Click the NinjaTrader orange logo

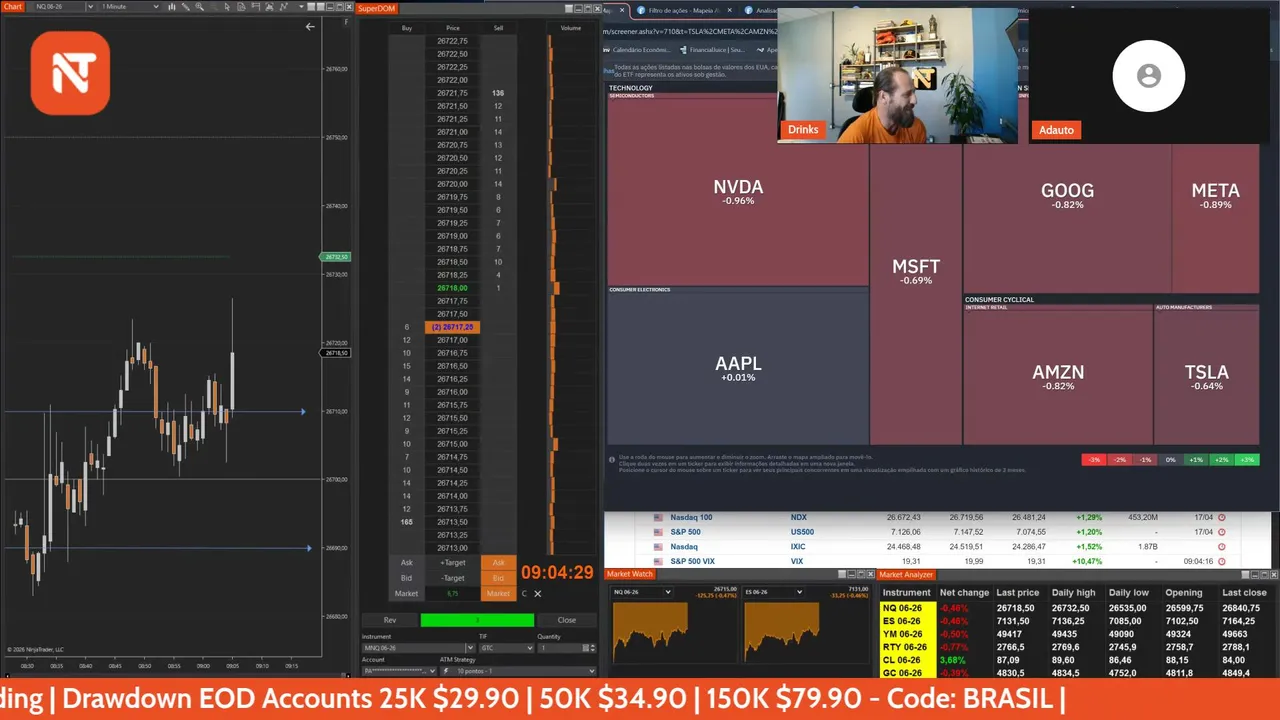click(x=70, y=73)
